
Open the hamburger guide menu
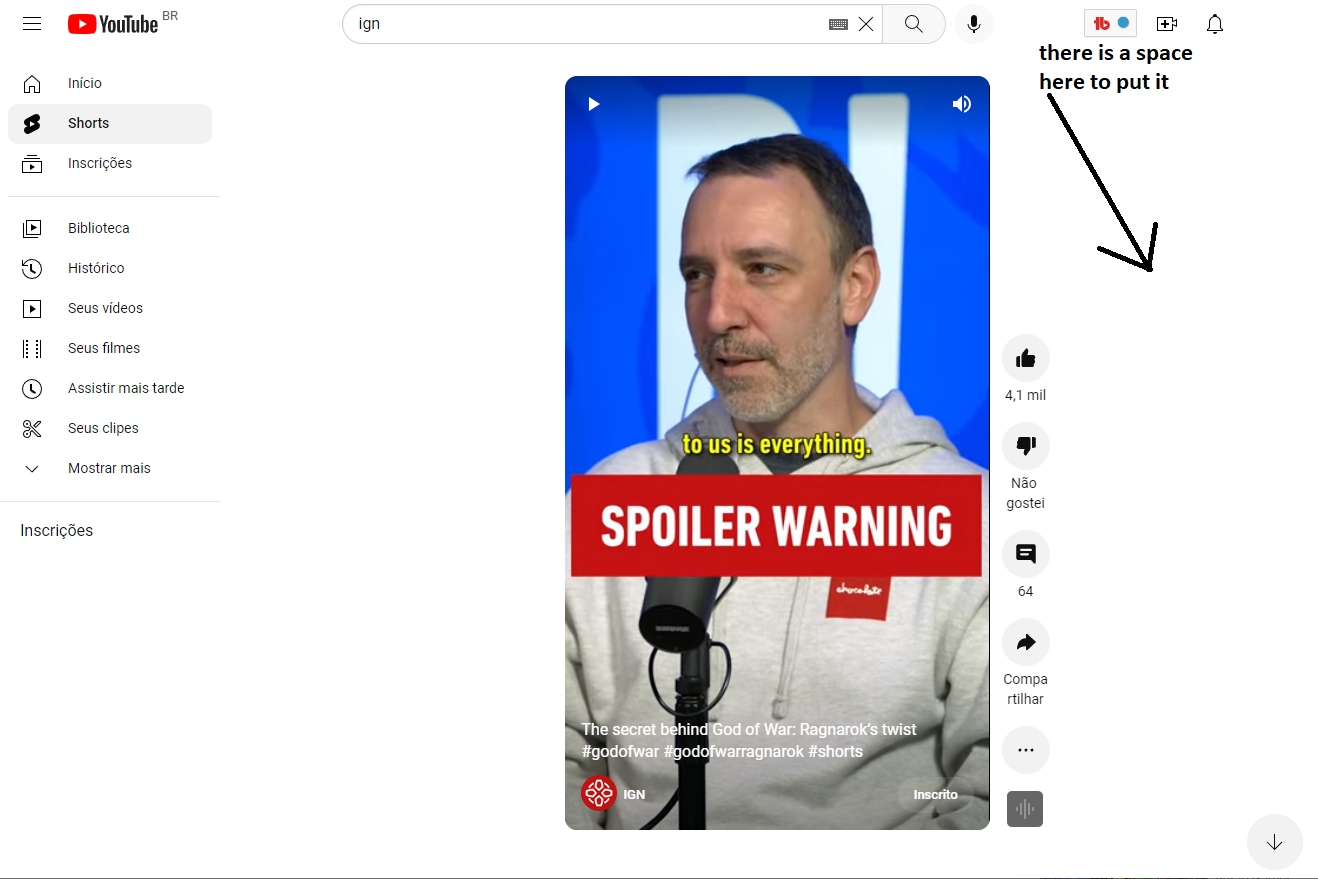[32, 23]
